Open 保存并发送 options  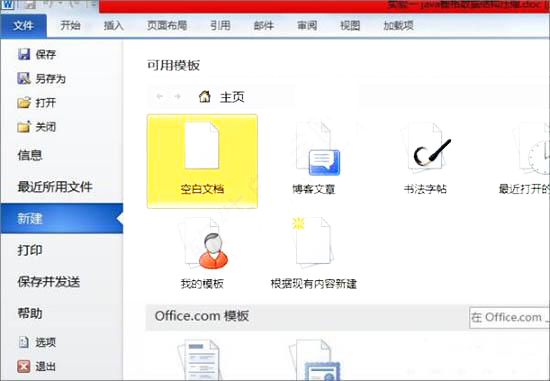click(x=49, y=282)
